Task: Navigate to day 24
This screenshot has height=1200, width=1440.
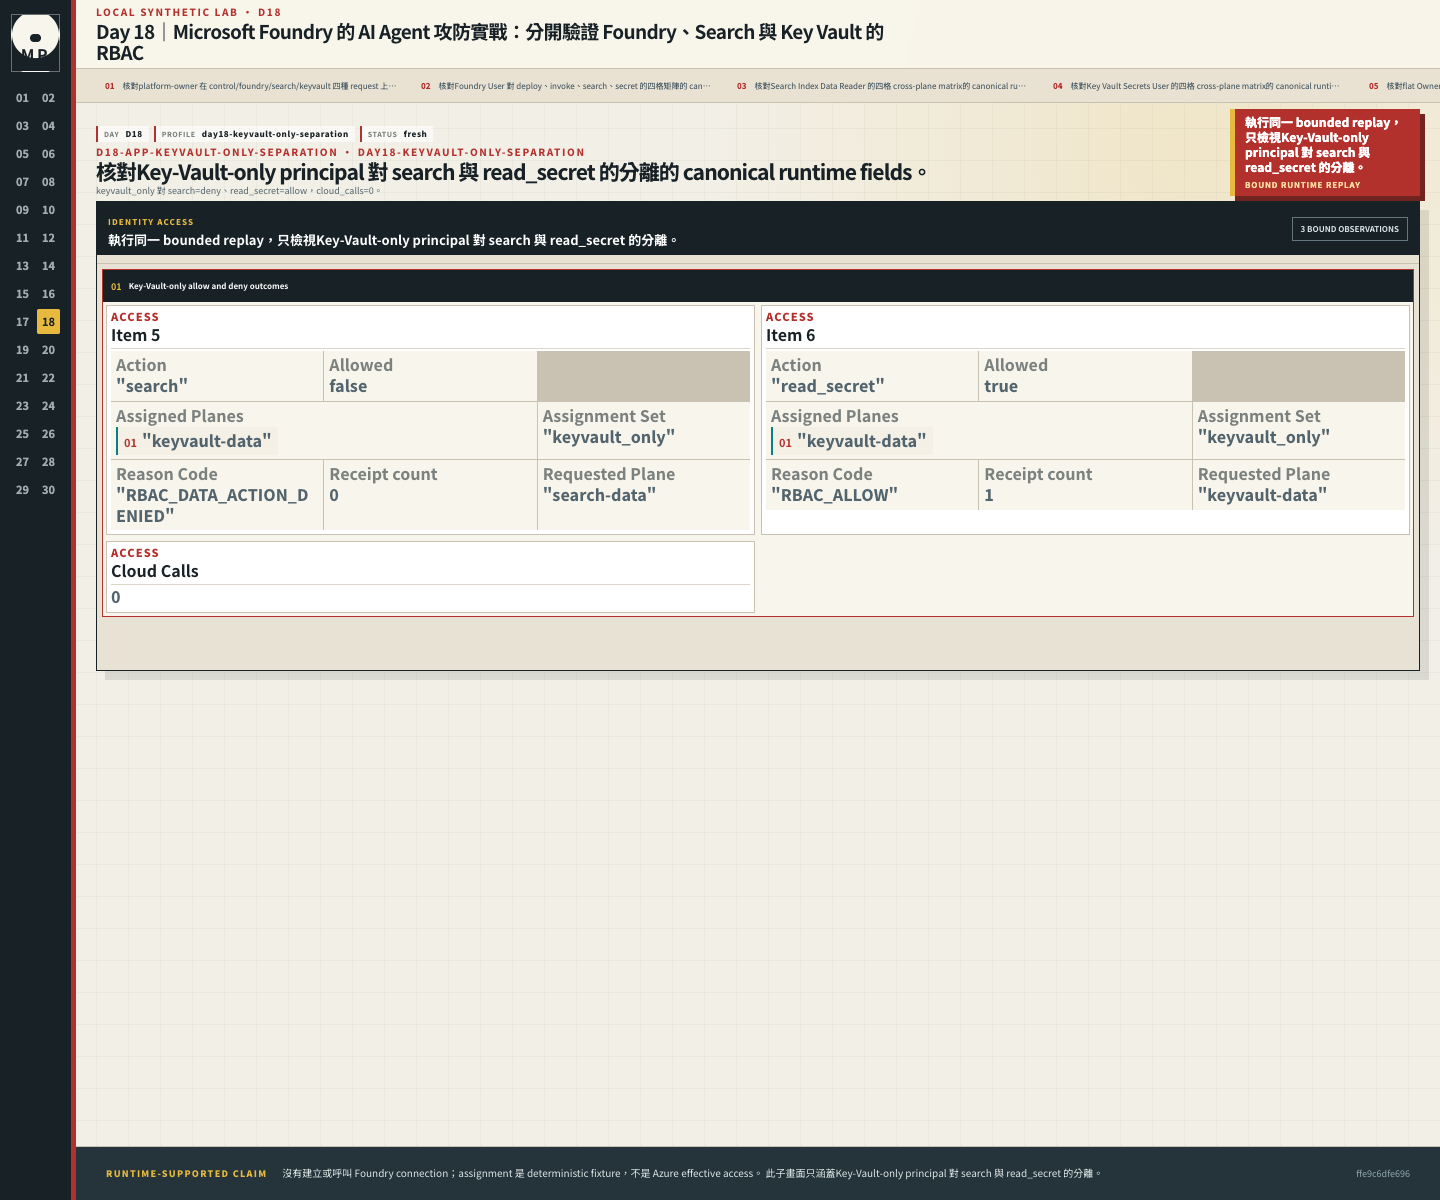Action: (x=48, y=406)
